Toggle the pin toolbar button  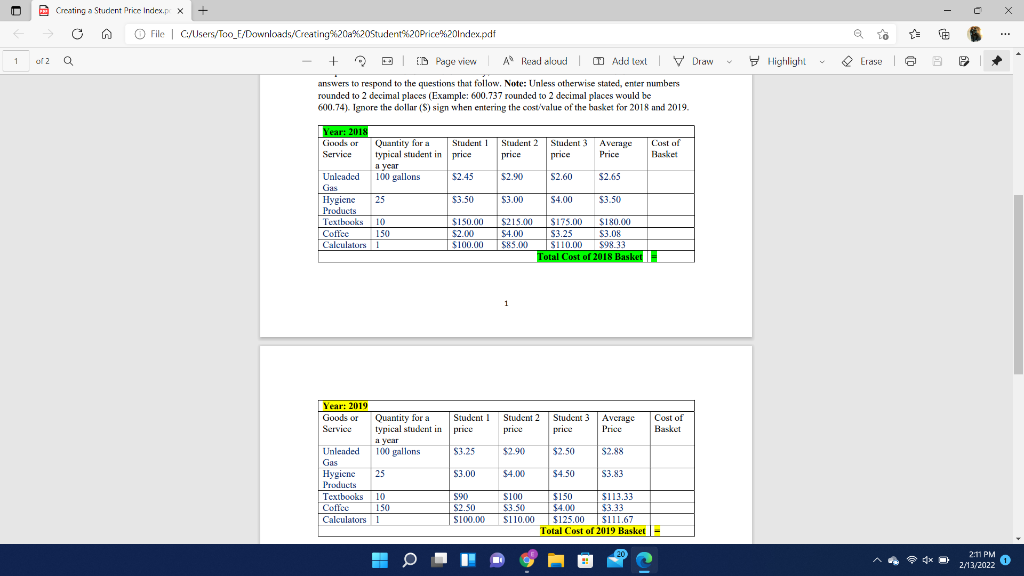coord(995,61)
